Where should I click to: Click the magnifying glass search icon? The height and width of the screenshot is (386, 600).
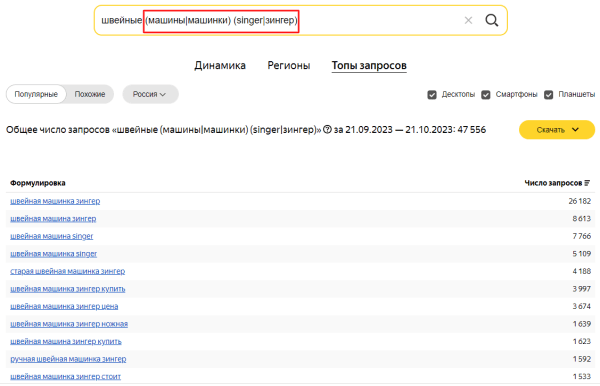click(492, 20)
